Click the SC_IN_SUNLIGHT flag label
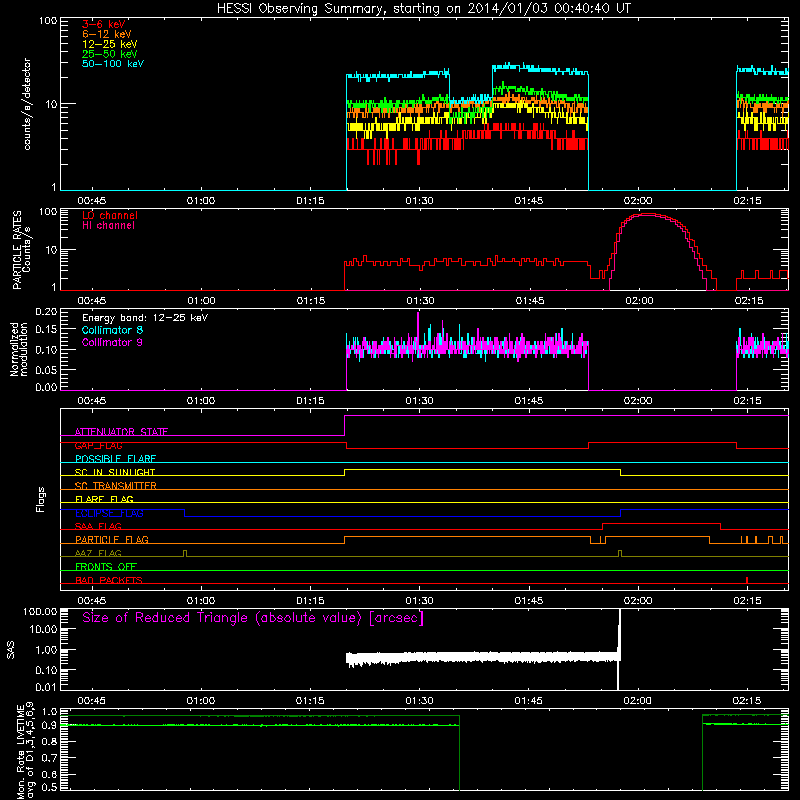The height and width of the screenshot is (800, 800). coord(115,472)
